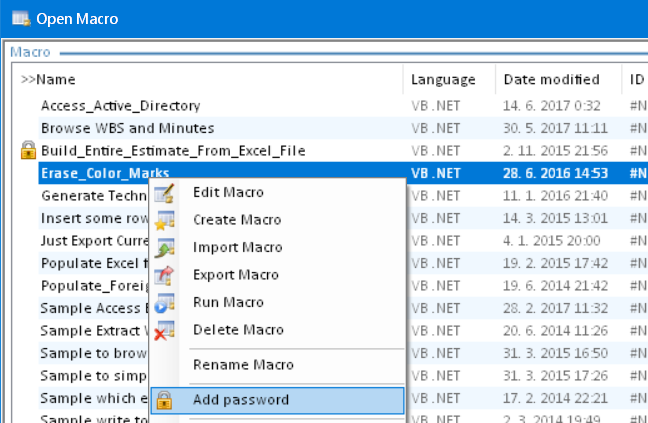Select the Access_Active_Directory macro row
Viewport: 648px width, 423px height.
120,105
